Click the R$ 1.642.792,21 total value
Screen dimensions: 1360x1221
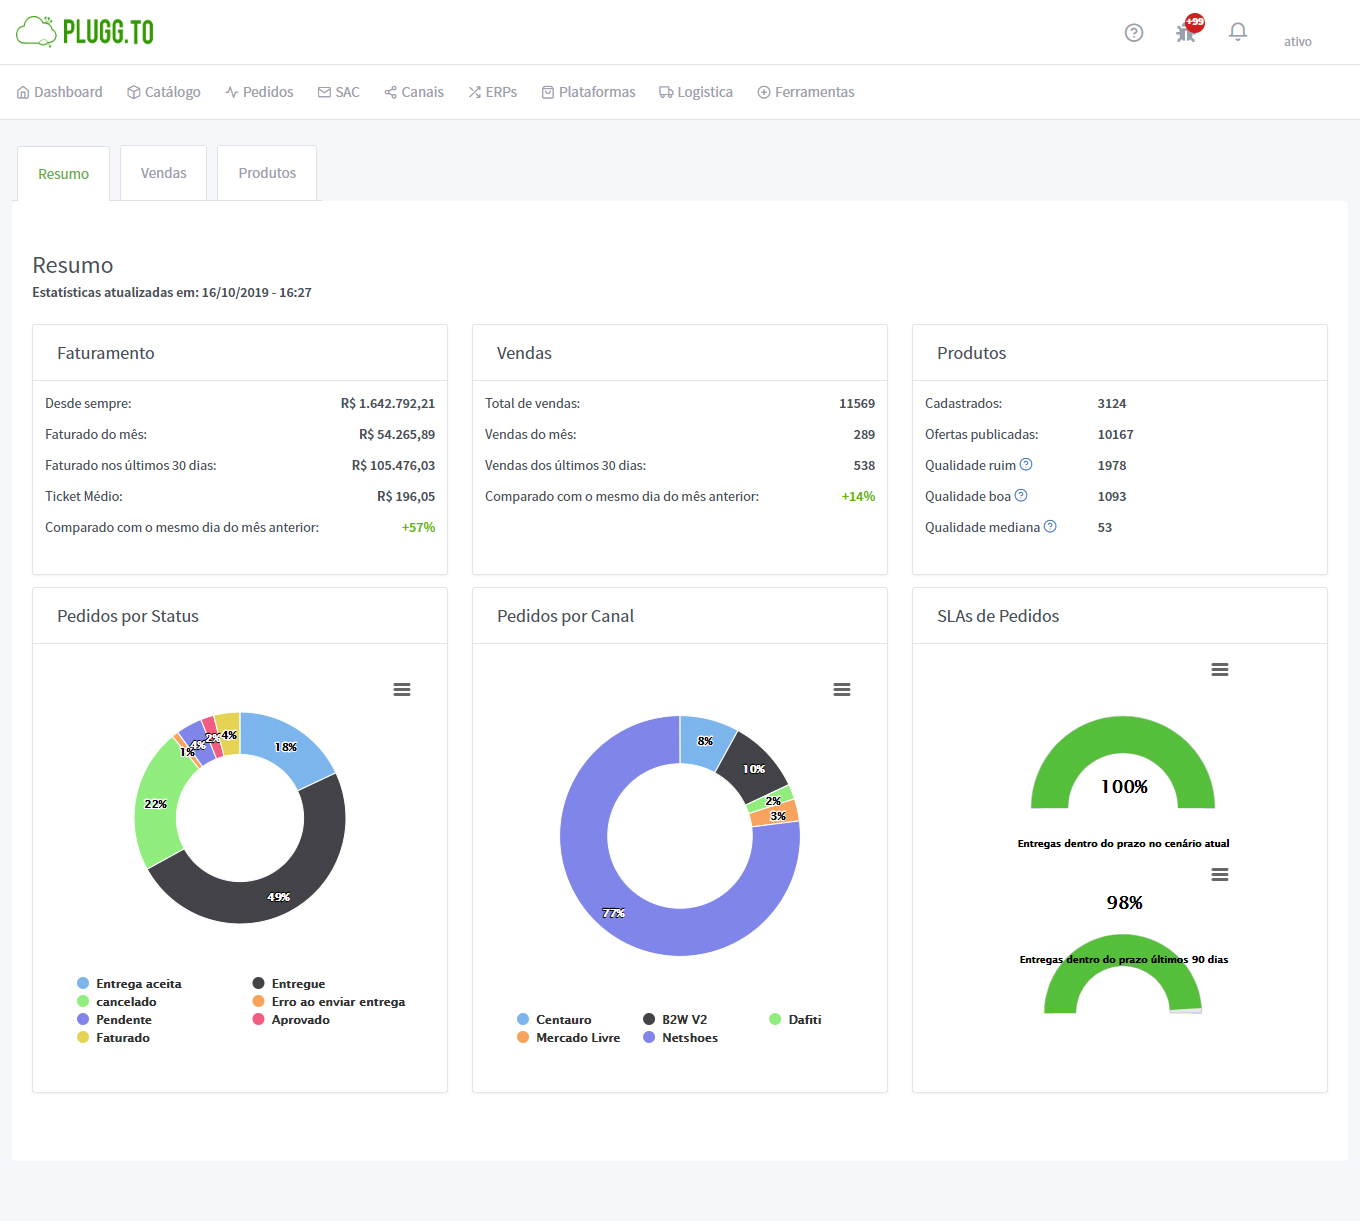click(388, 403)
